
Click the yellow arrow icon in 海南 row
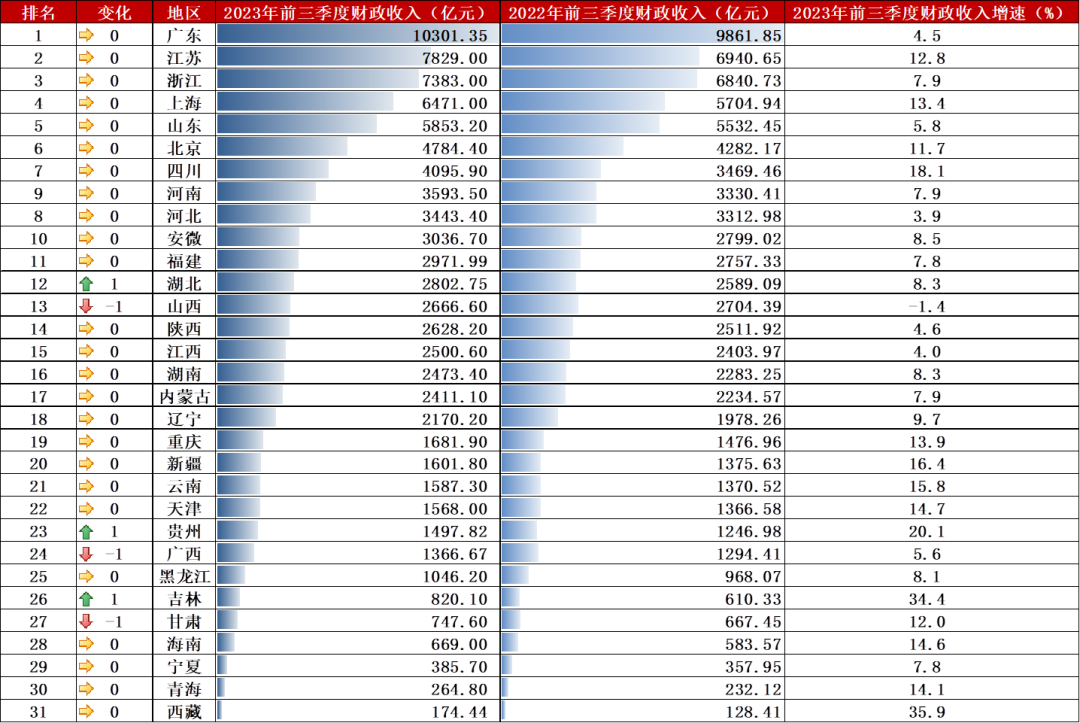(x=86, y=644)
